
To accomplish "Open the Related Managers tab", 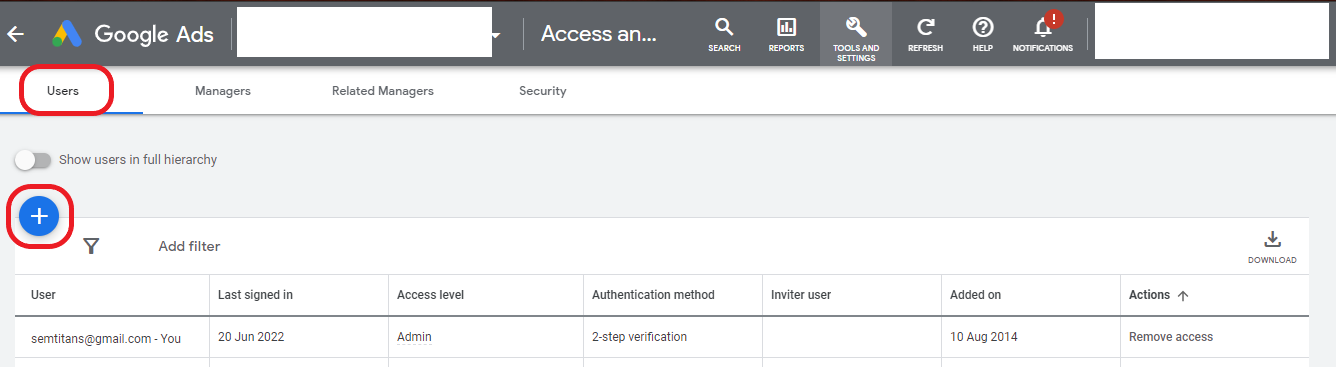I will [x=383, y=91].
